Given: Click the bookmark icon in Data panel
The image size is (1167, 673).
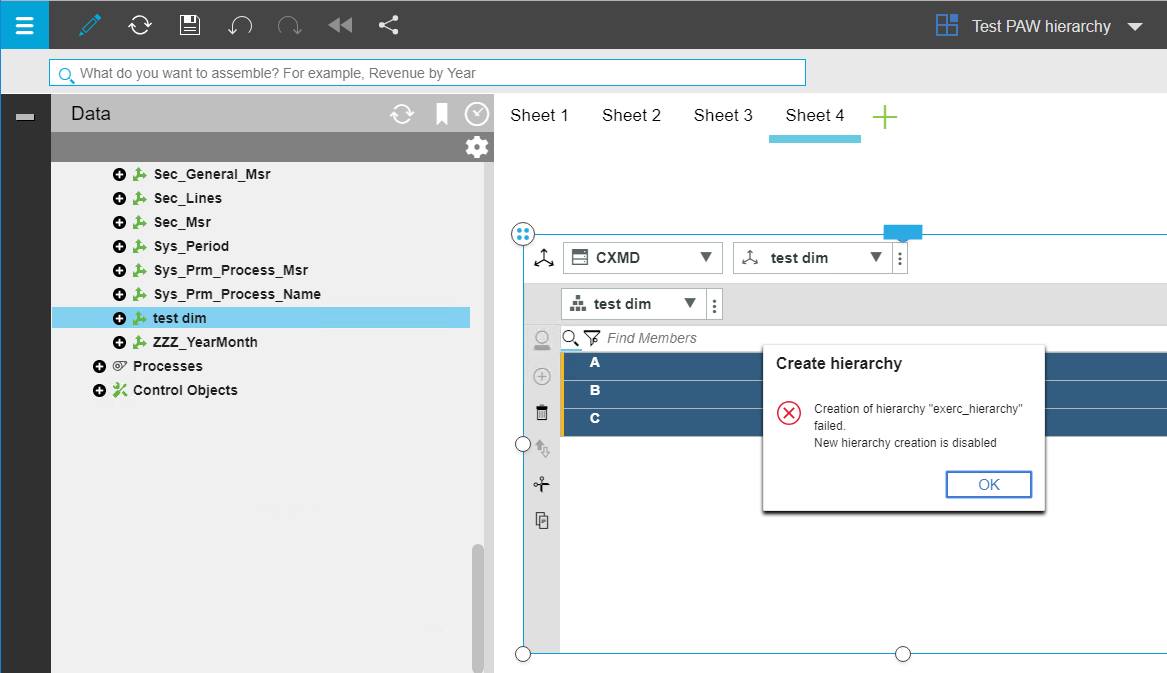Looking at the screenshot, I should click(x=441, y=114).
